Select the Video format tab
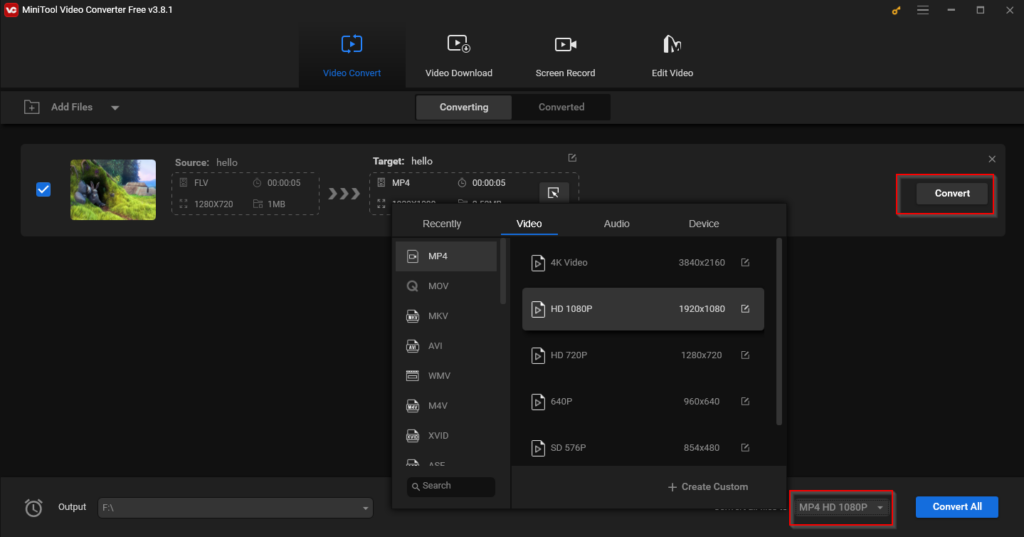 [x=529, y=223]
